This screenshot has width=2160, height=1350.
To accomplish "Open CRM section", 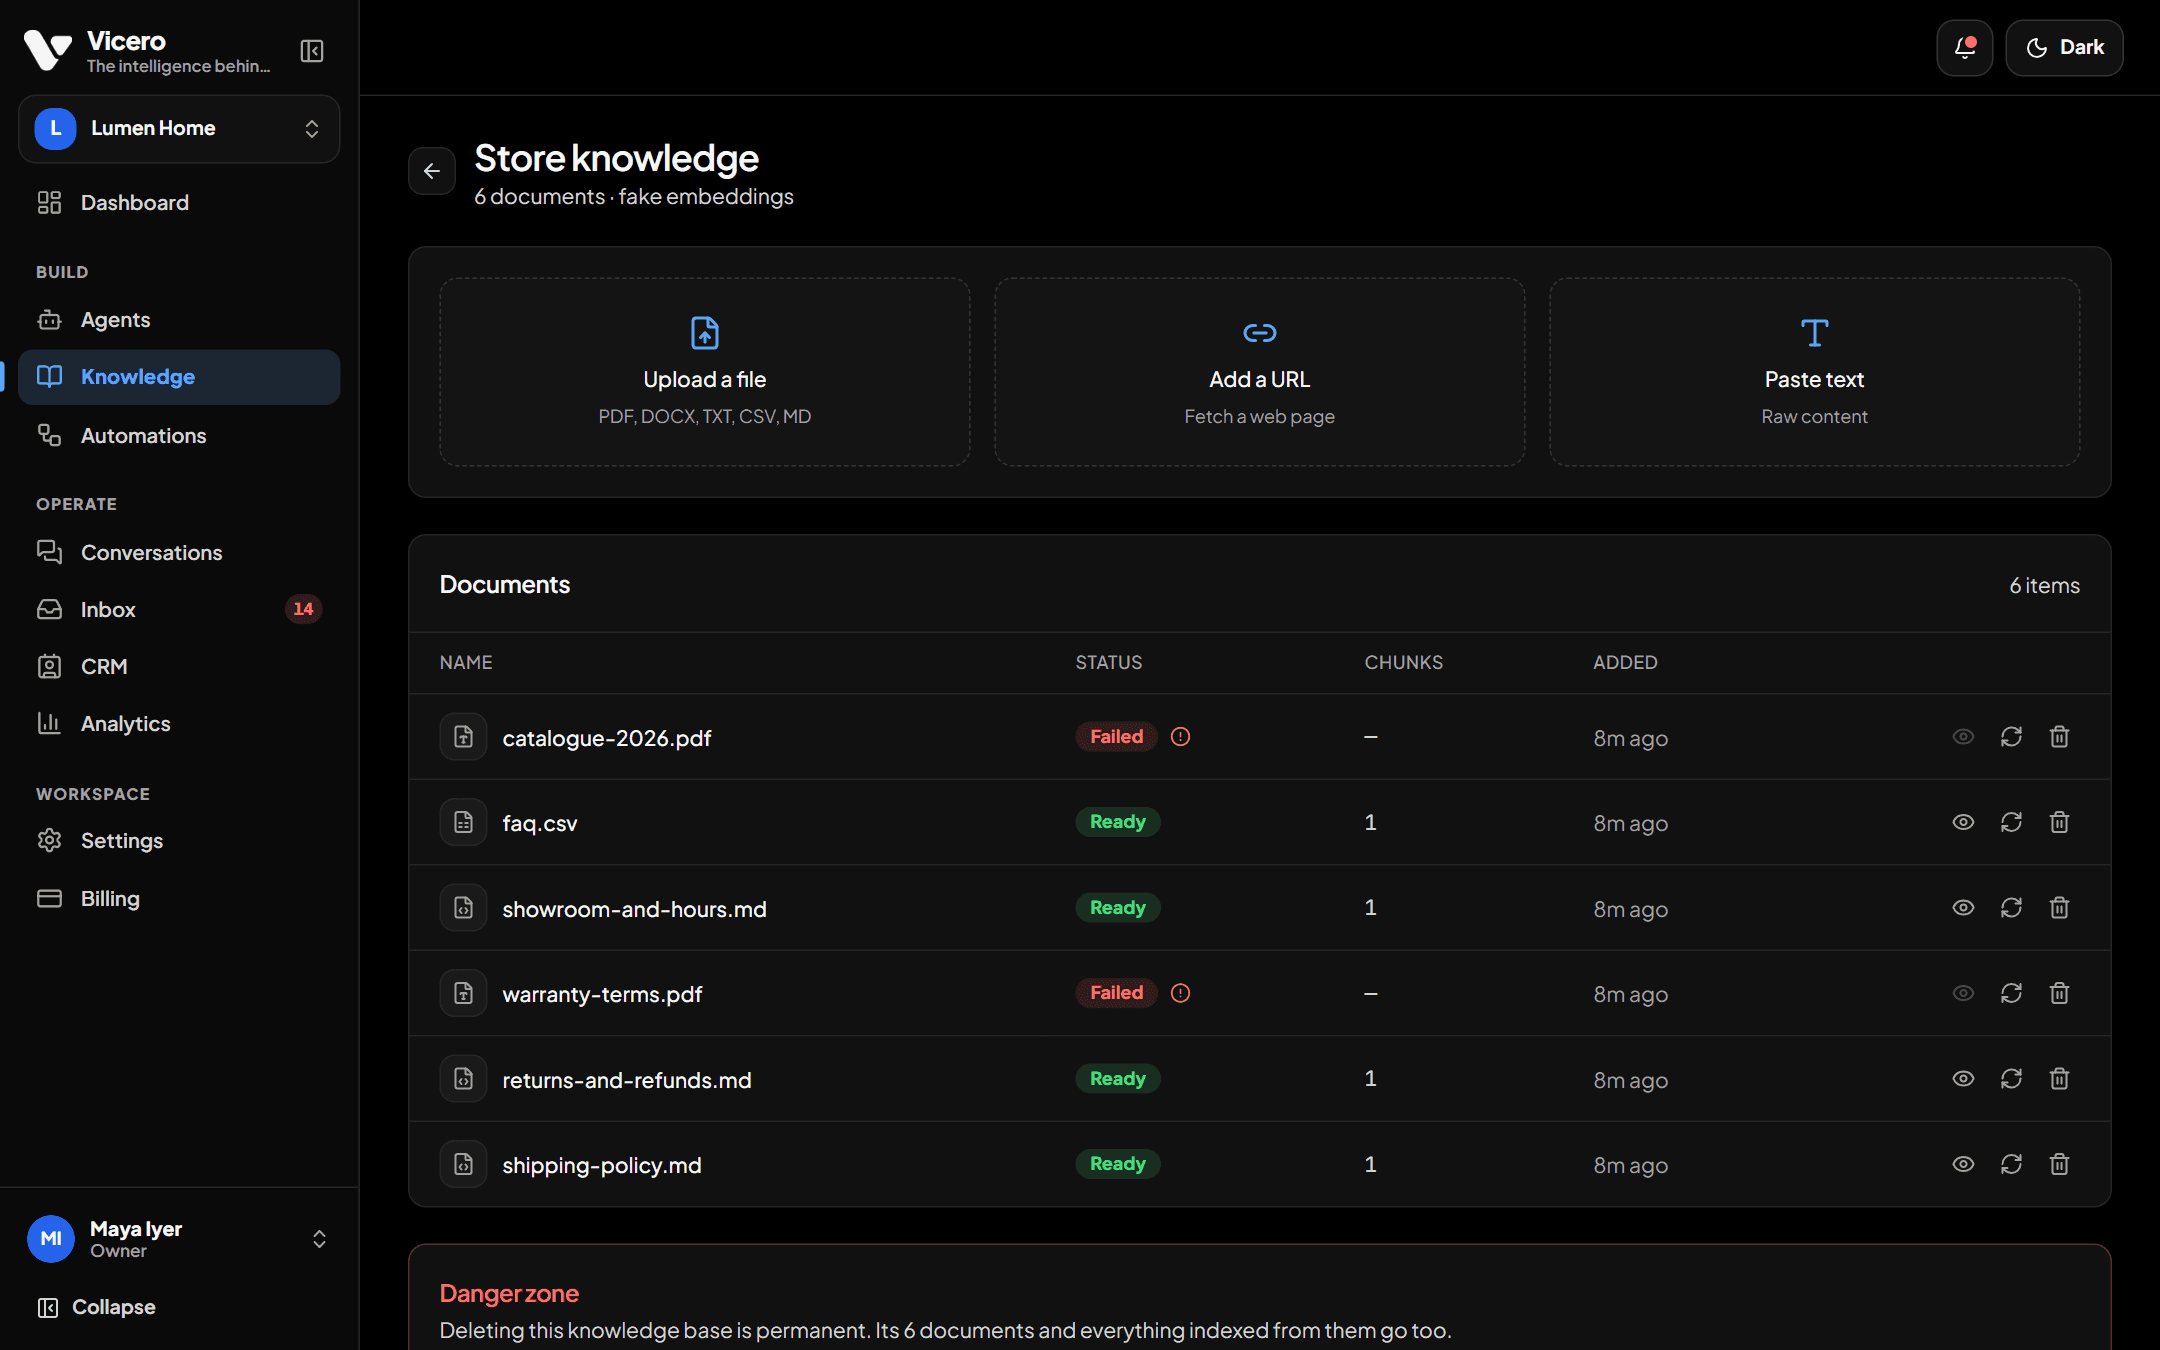I will [179, 667].
